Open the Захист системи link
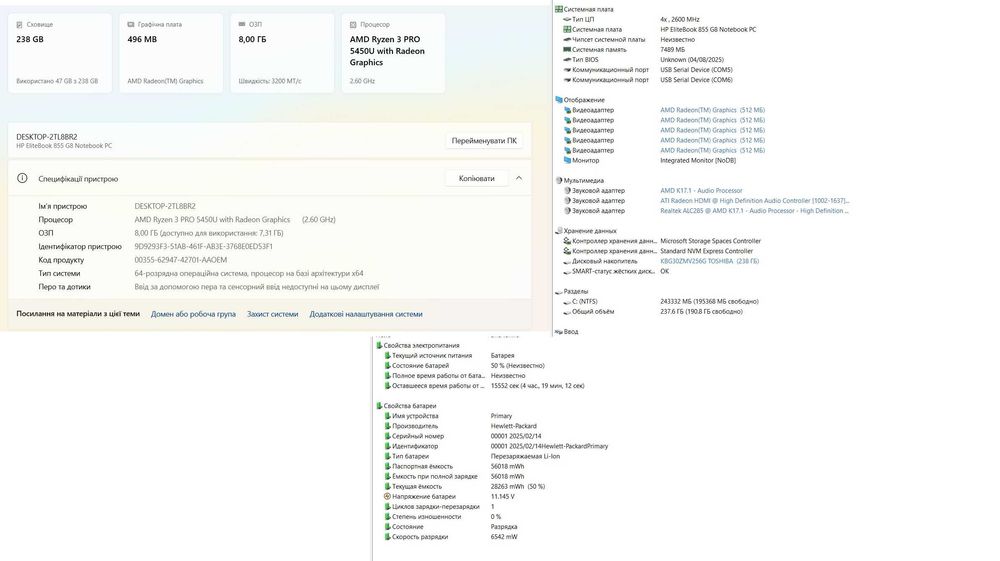 pos(272,314)
